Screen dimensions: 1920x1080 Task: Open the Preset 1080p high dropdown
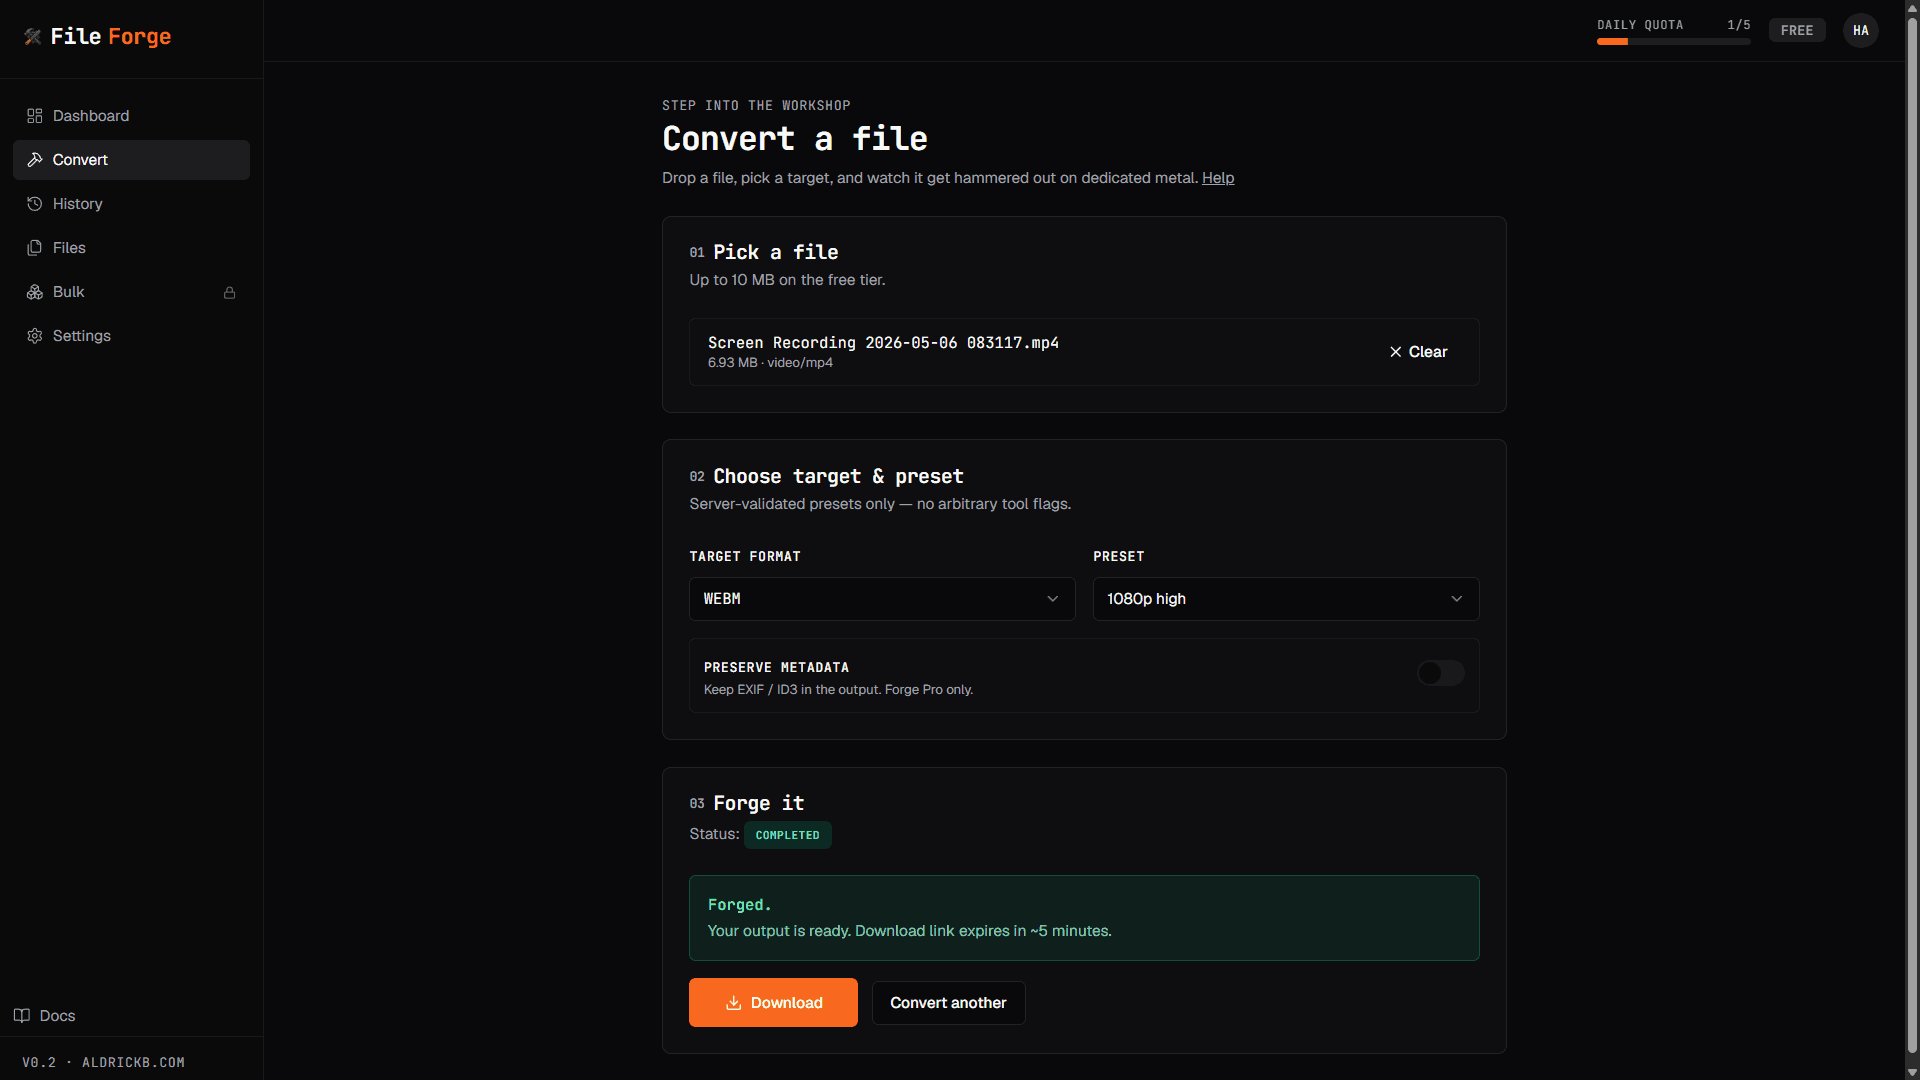1286,599
